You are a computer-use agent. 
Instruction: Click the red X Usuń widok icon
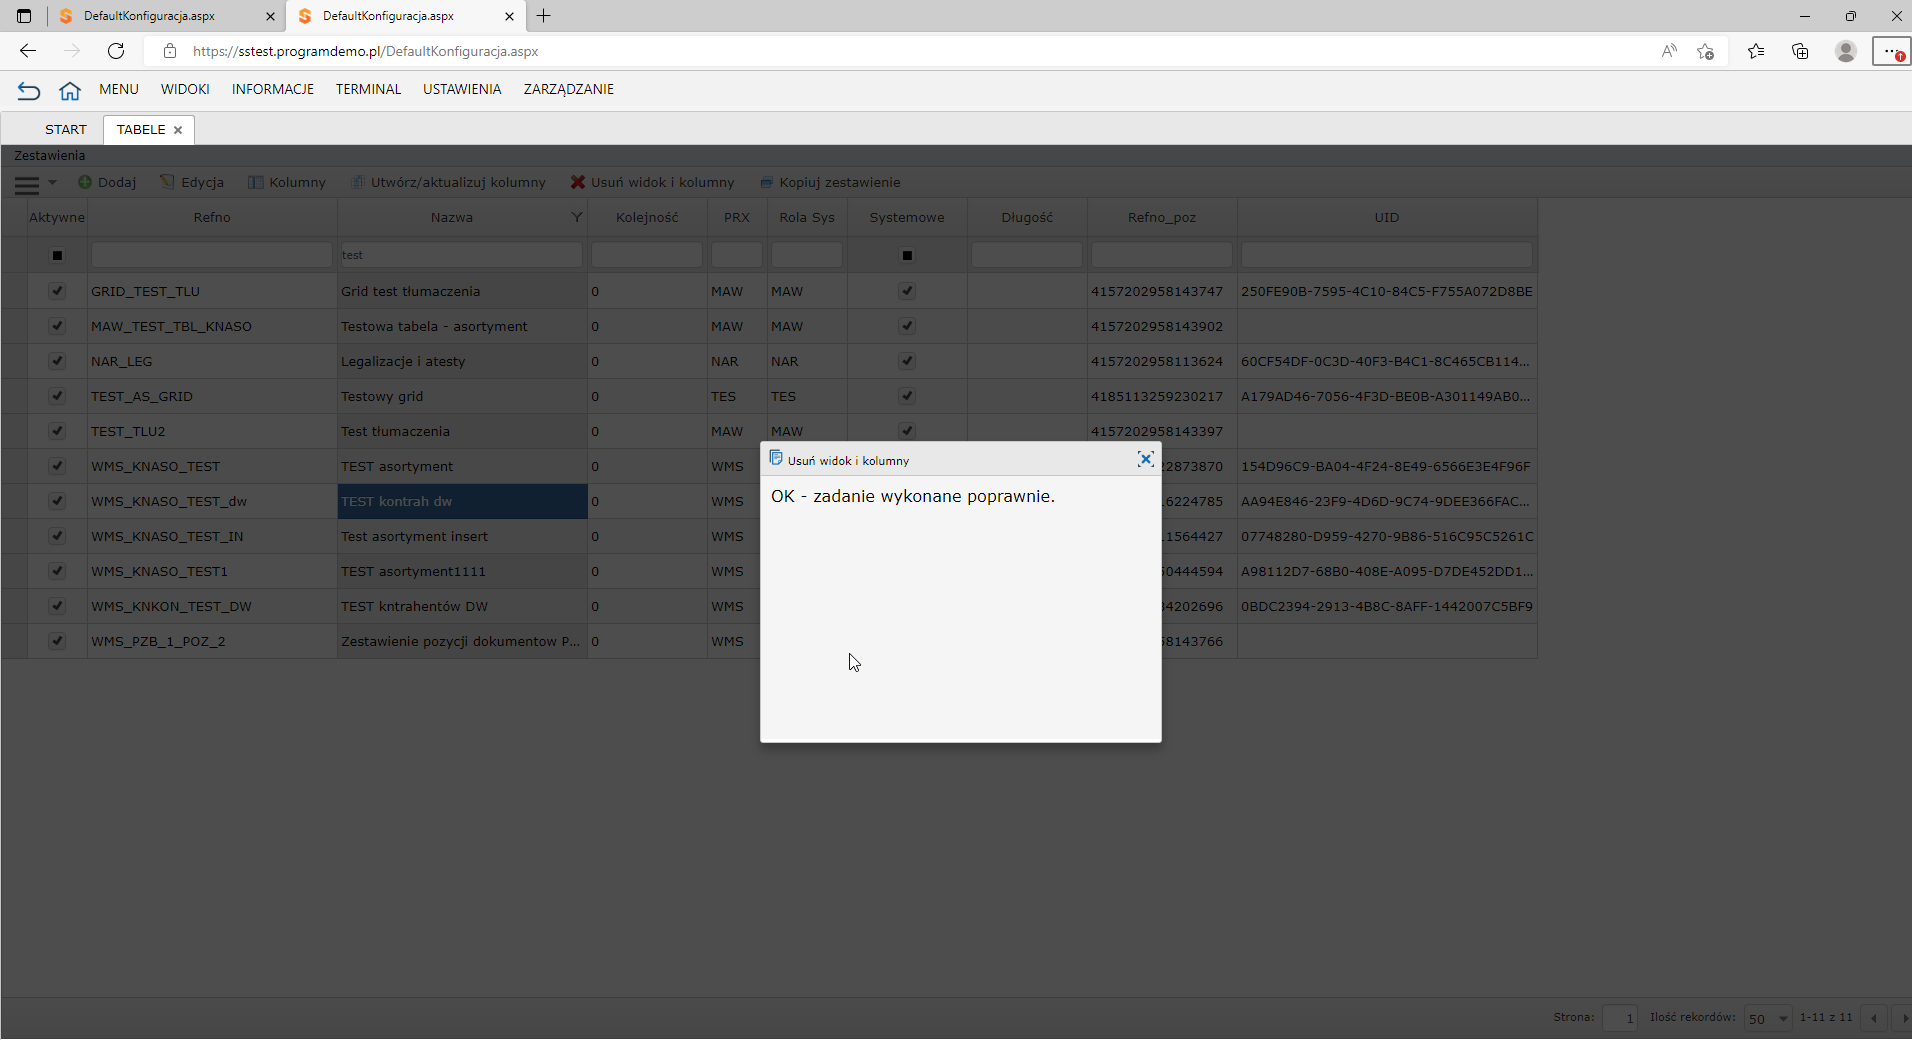(x=578, y=182)
